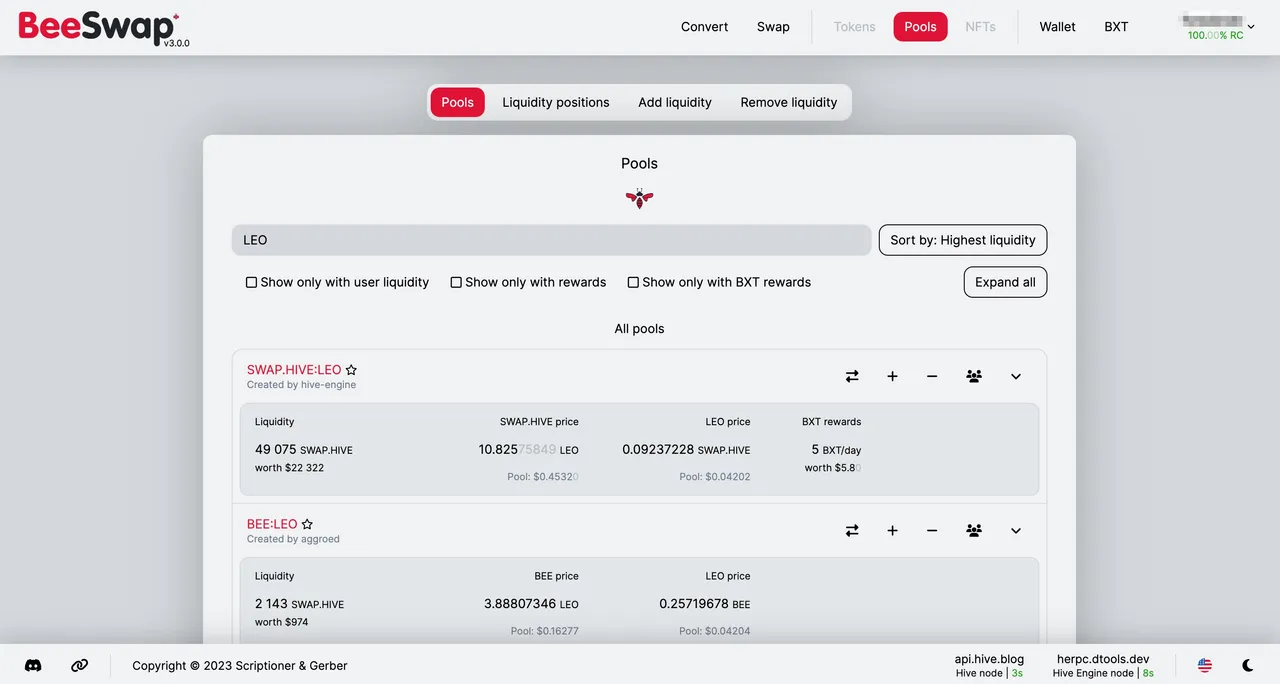Click the Copyright 2023 Scriptioner & Gerber text
Screen dimensions: 1280x684
pos(240,665)
